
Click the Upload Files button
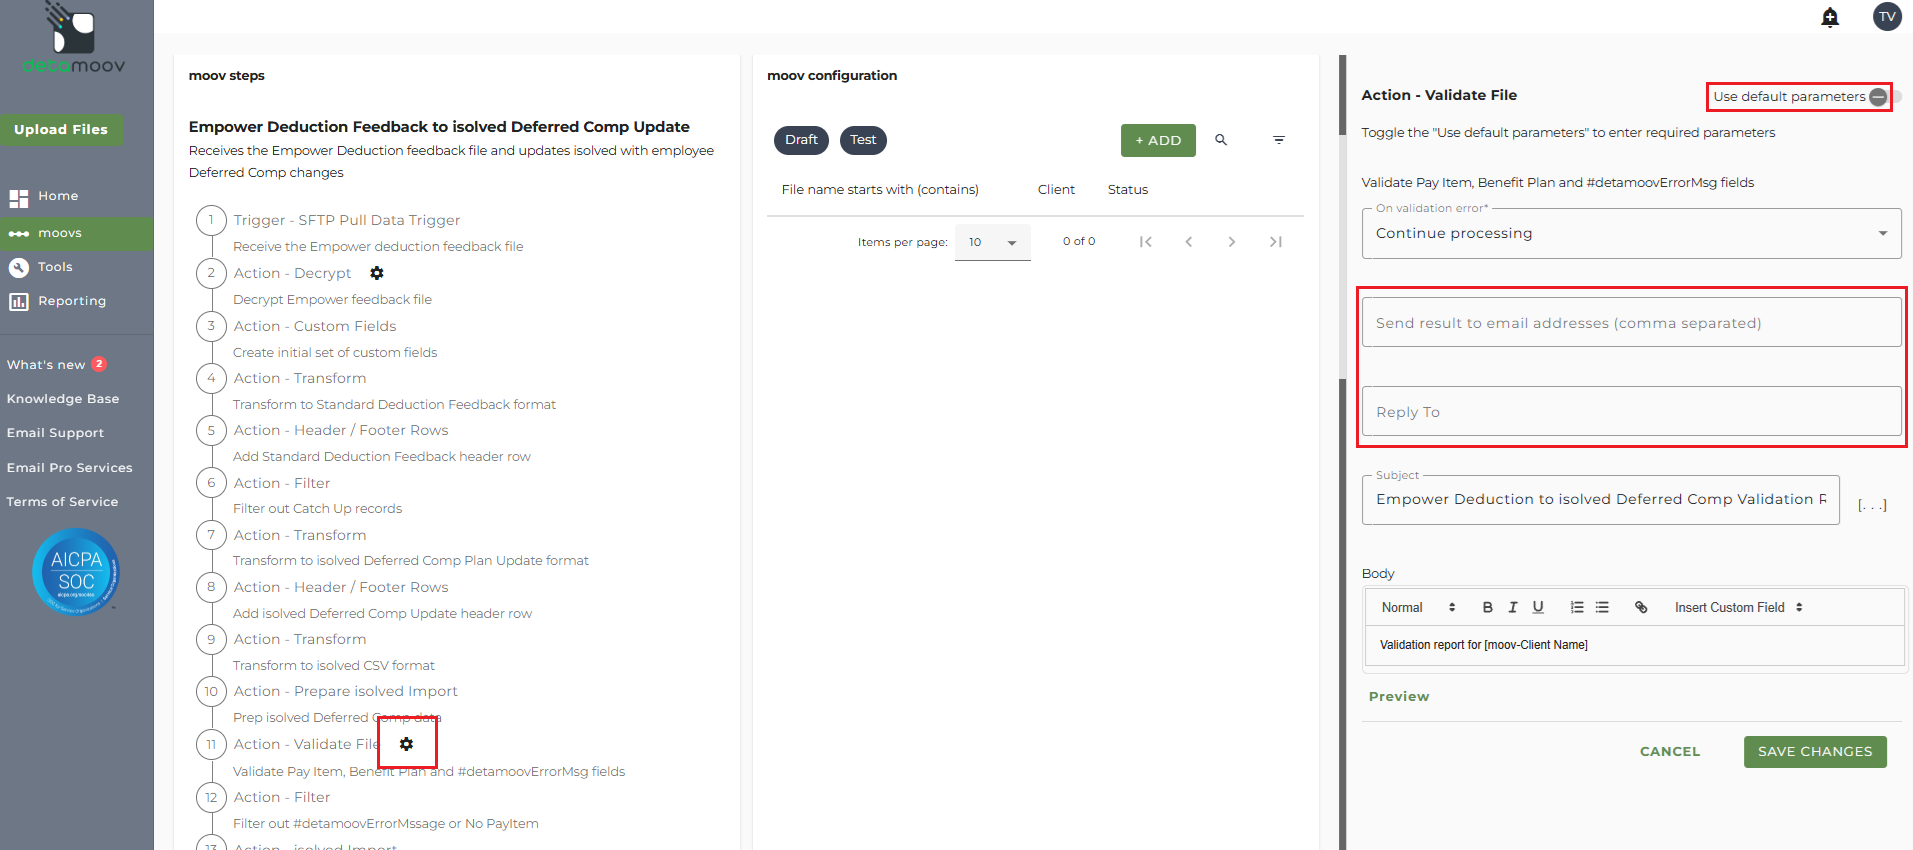tap(61, 129)
